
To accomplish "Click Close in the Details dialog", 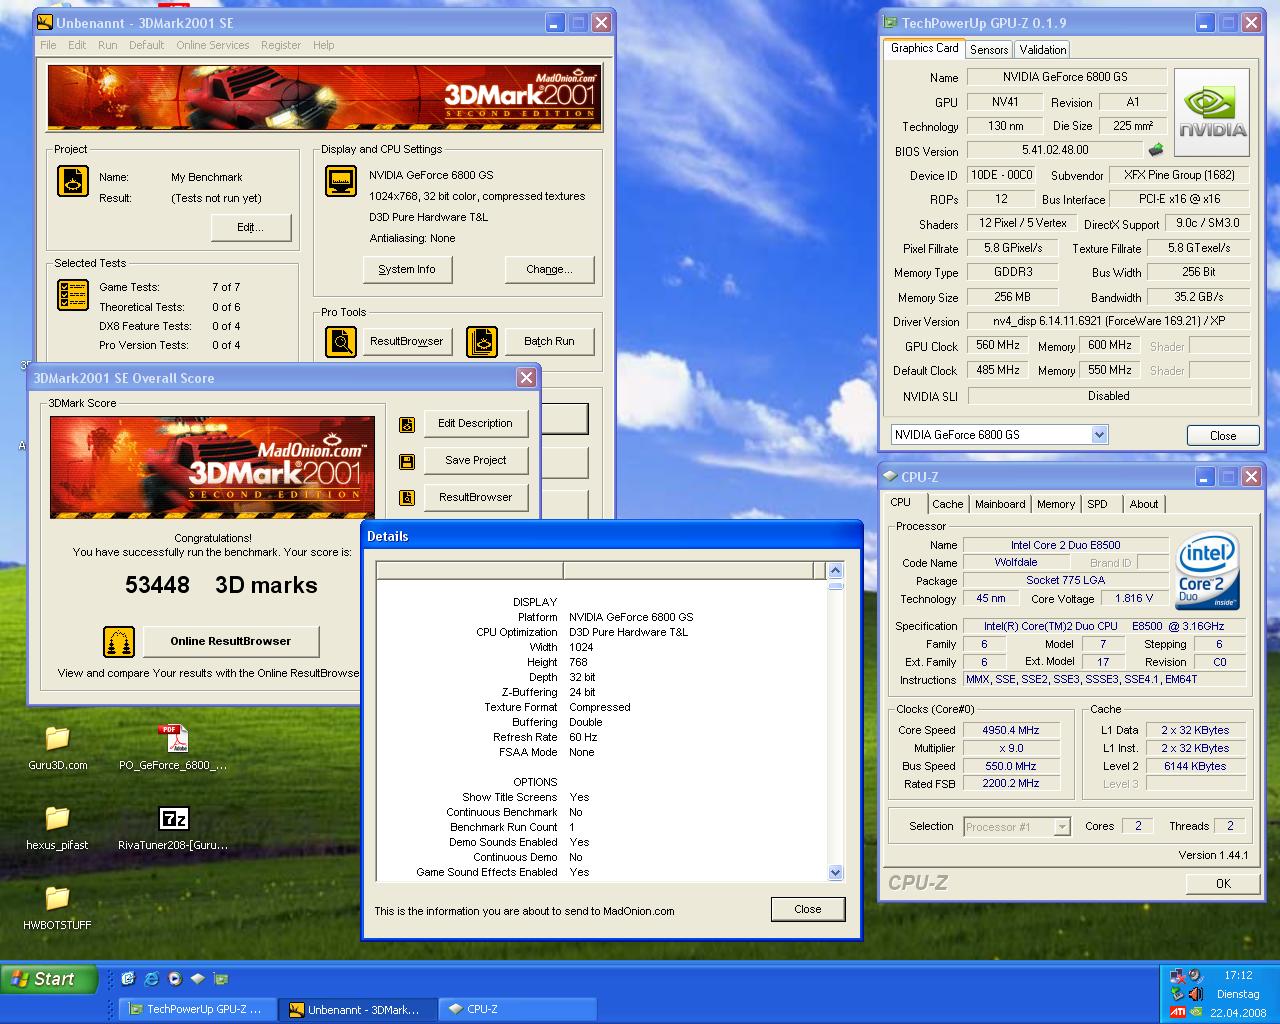I will [808, 910].
